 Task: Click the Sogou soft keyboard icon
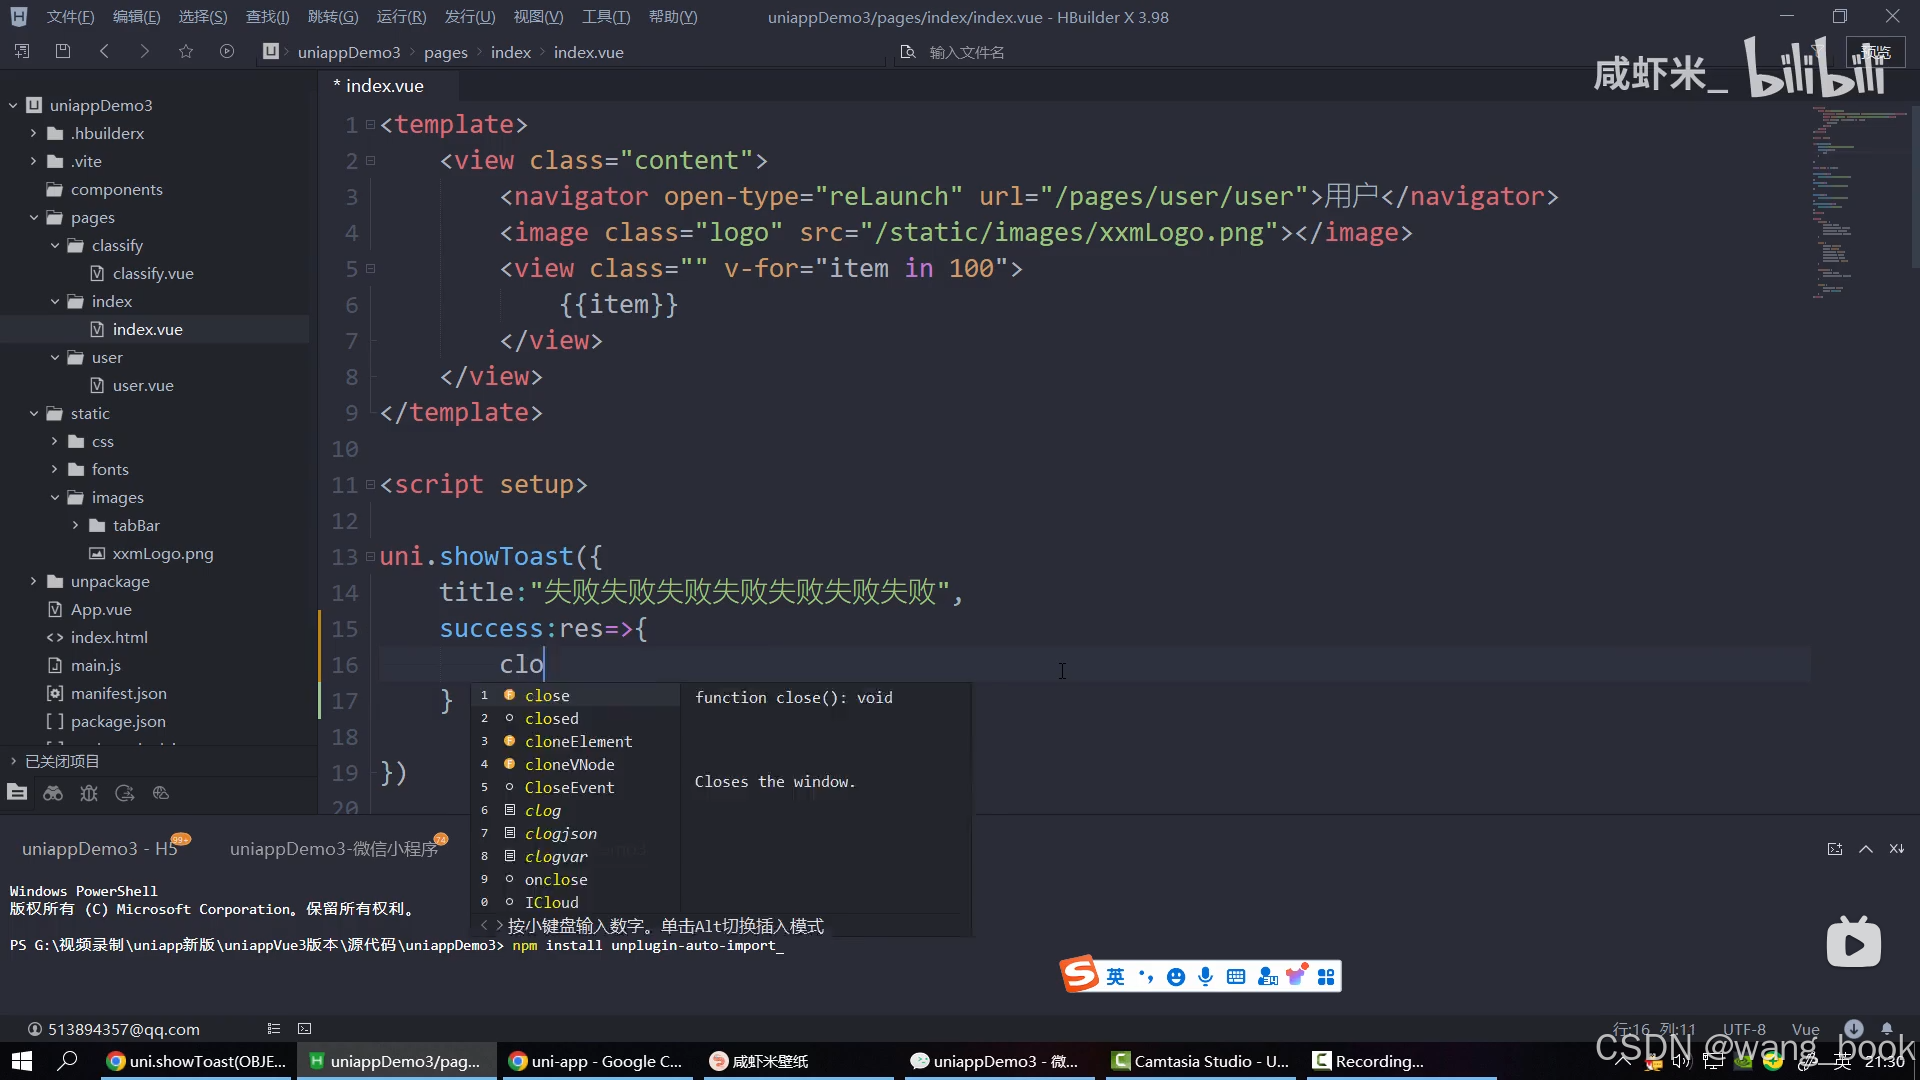click(1236, 977)
